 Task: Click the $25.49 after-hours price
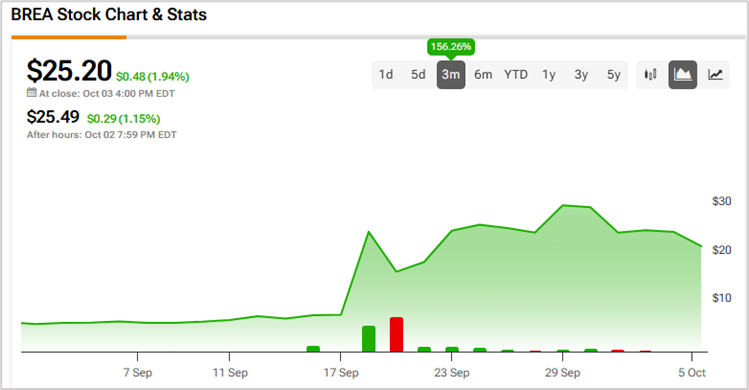click(x=53, y=117)
